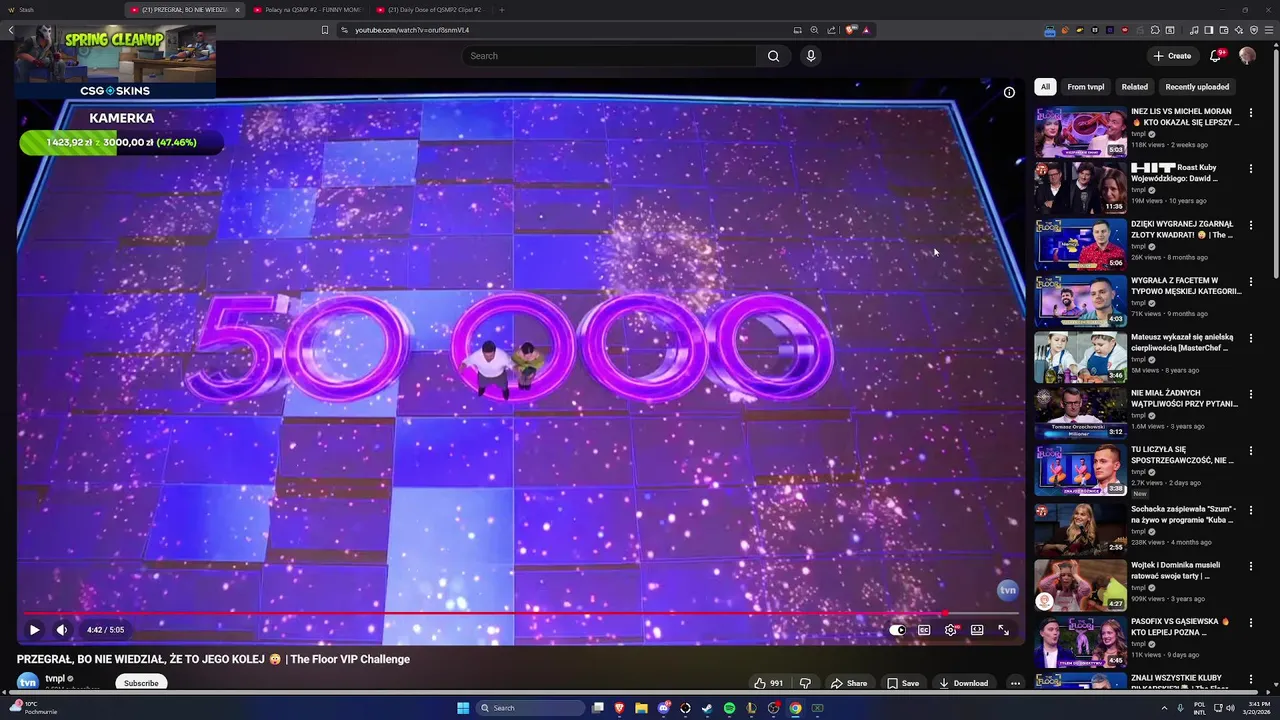Image resolution: width=1280 pixels, height=720 pixels.
Task: Dislike the video
Action: coord(805,683)
